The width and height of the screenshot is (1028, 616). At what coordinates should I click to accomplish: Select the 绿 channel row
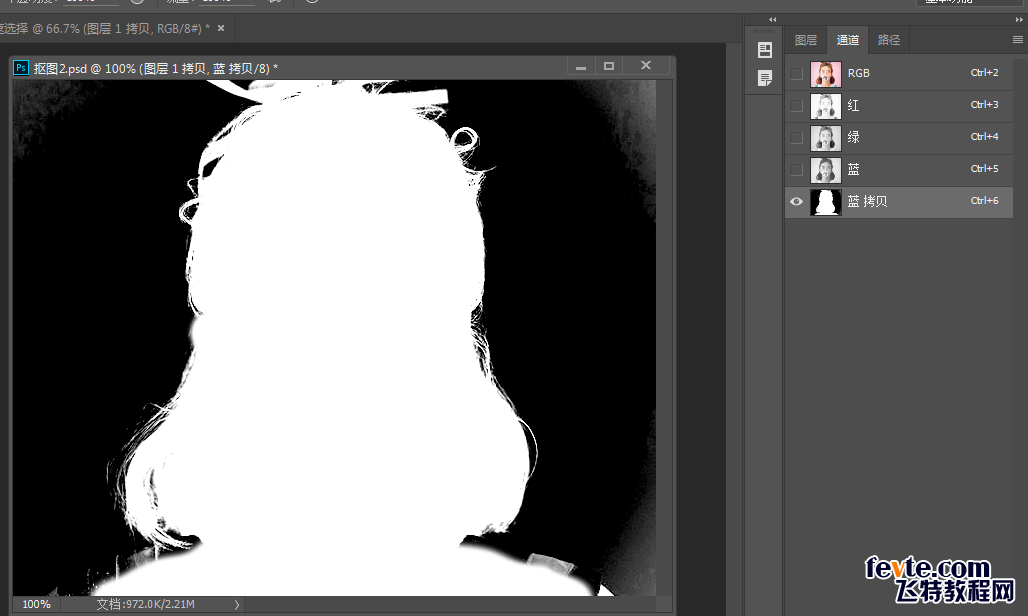tap(899, 138)
